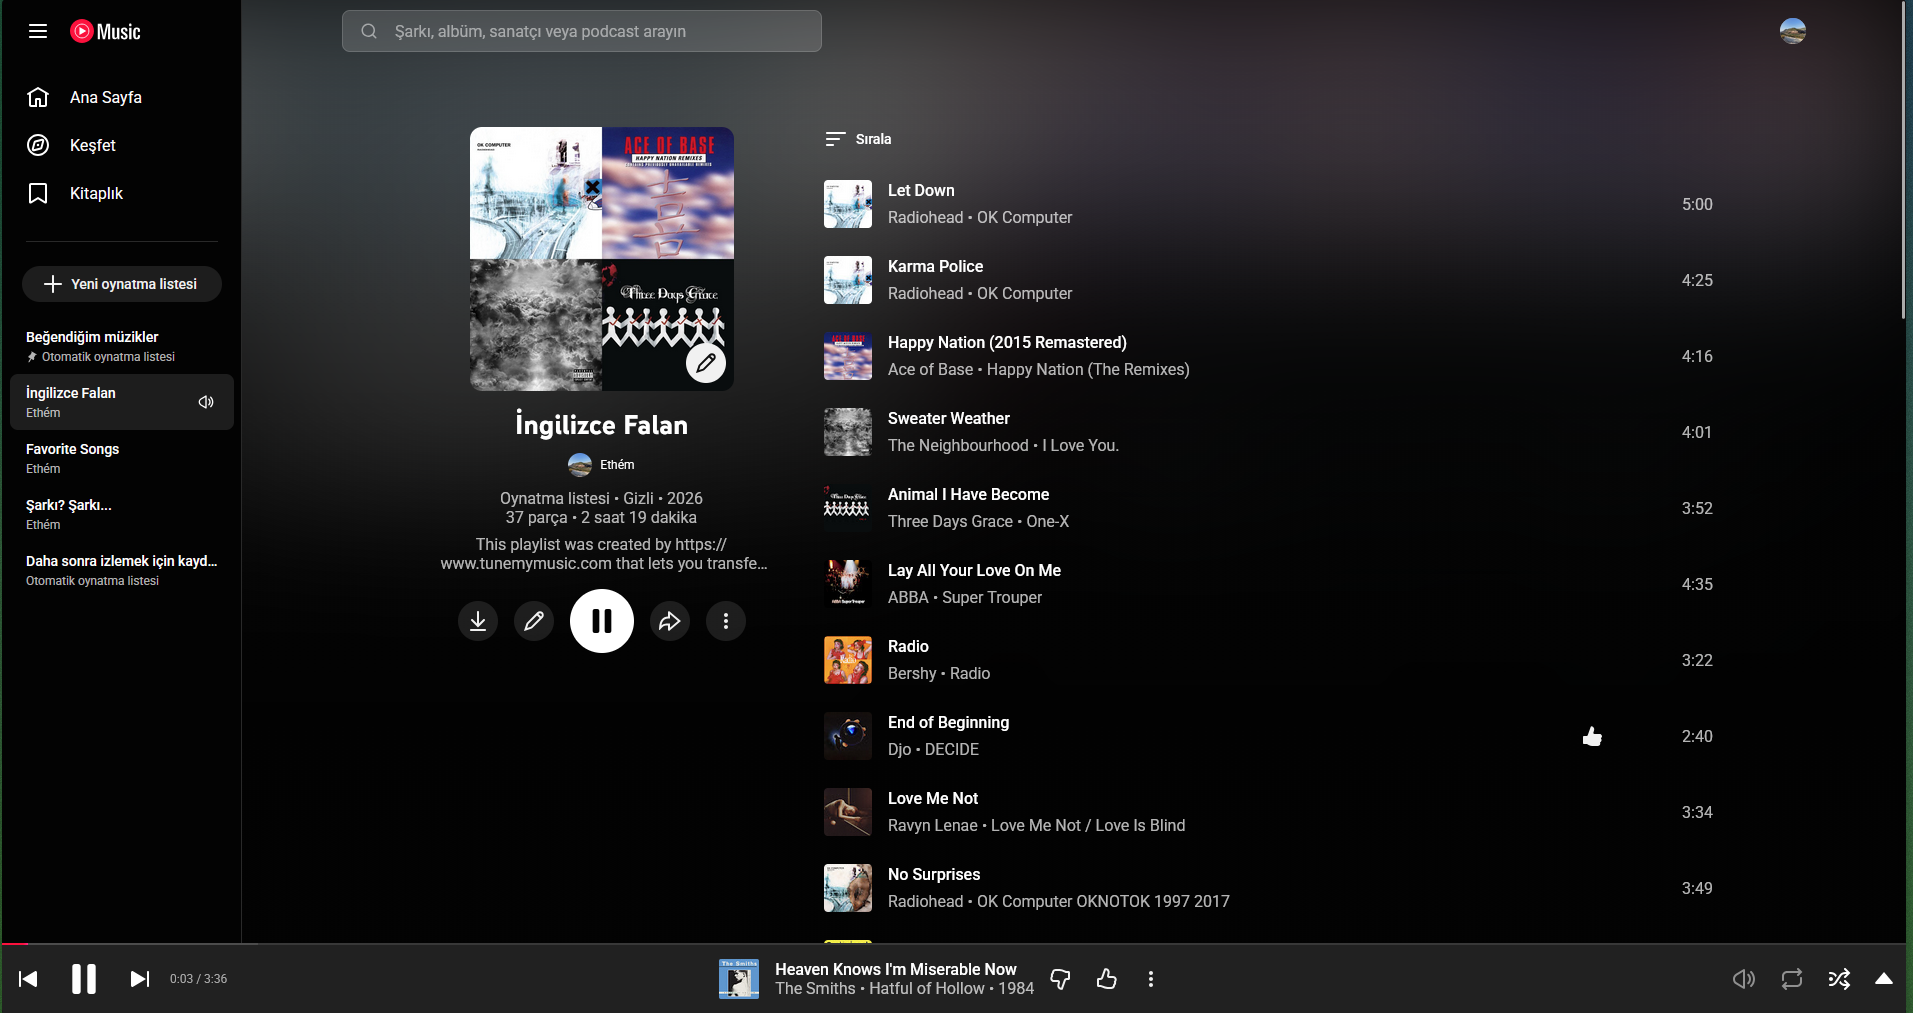Click the YouTube Music logo
1913x1013 pixels.
pos(105,31)
